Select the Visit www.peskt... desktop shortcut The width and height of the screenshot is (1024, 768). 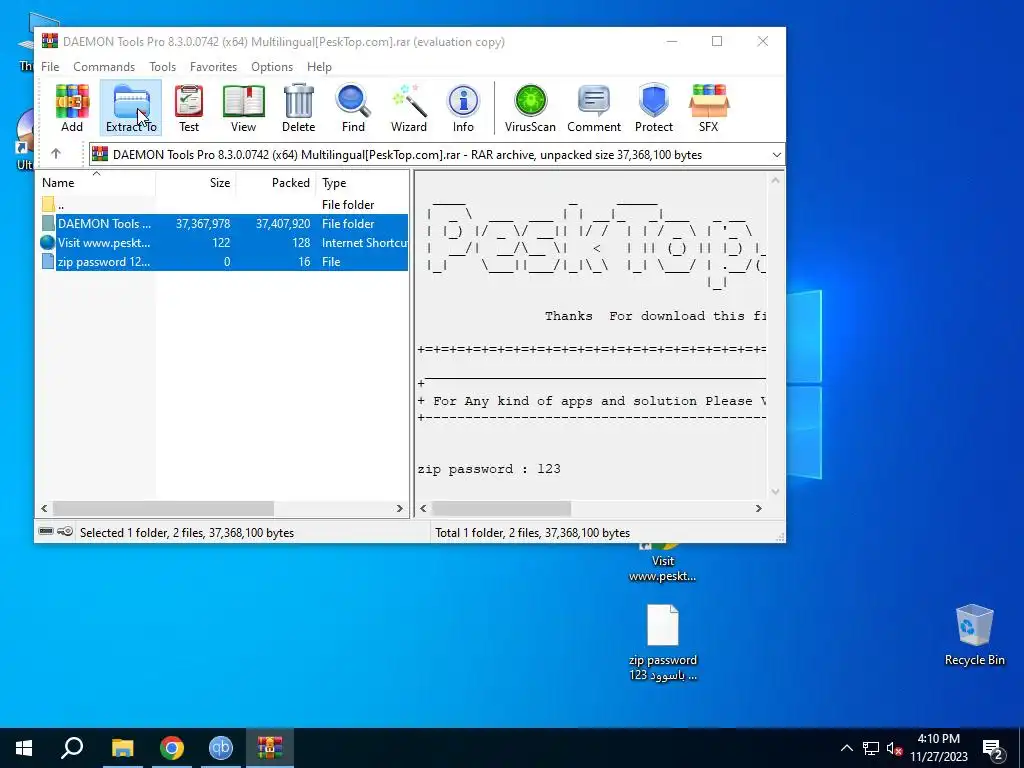pos(662,564)
